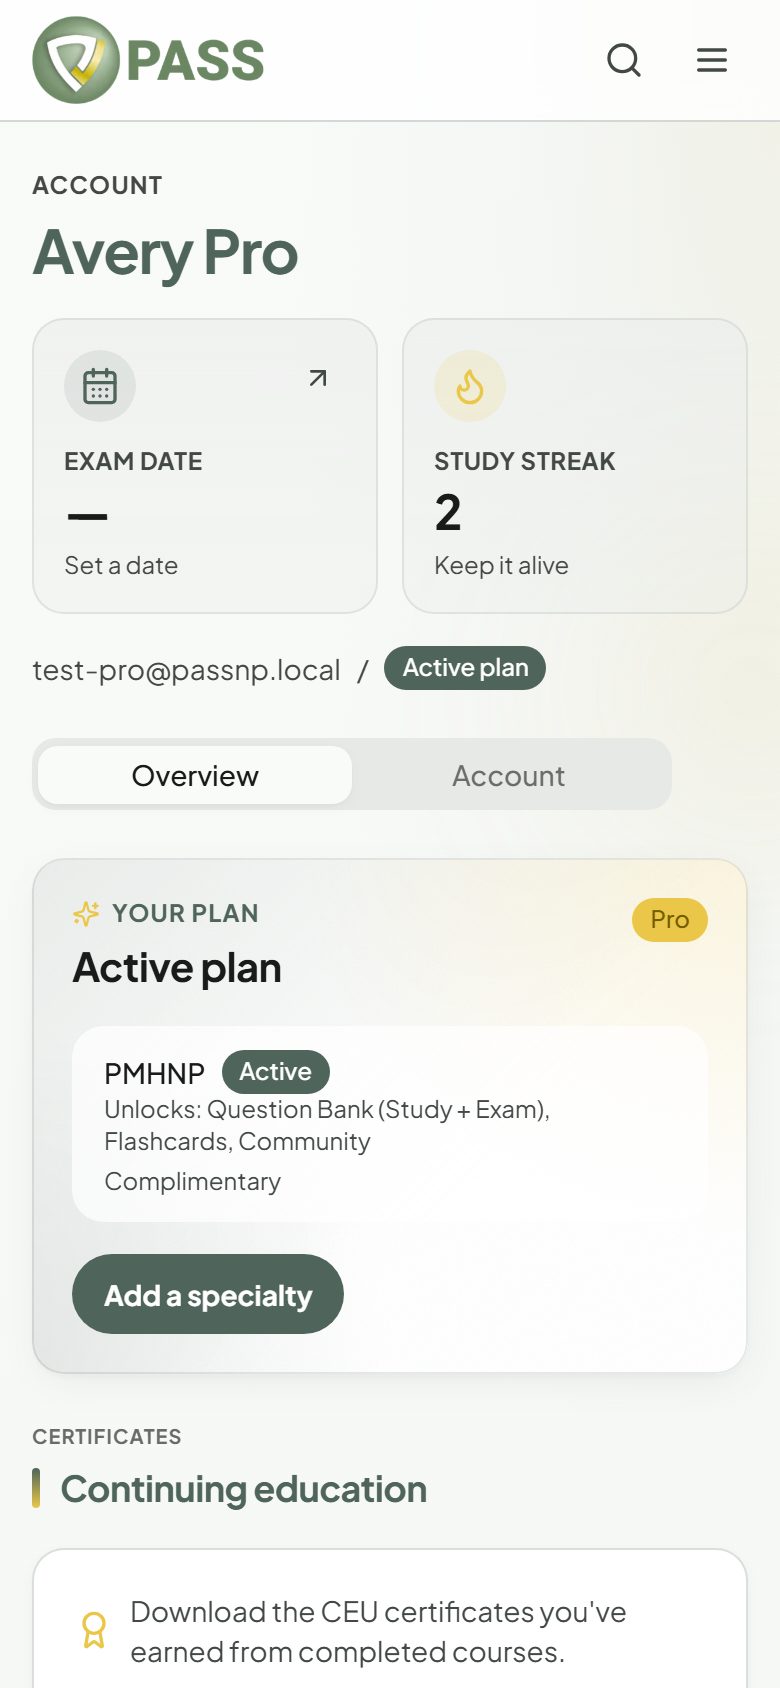
Task: Click the YOUR PLAN label
Action: [185, 913]
